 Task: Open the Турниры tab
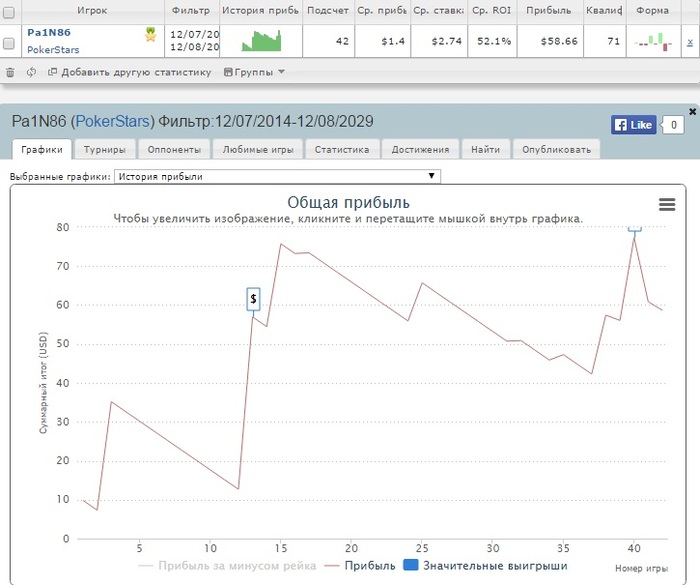point(104,150)
